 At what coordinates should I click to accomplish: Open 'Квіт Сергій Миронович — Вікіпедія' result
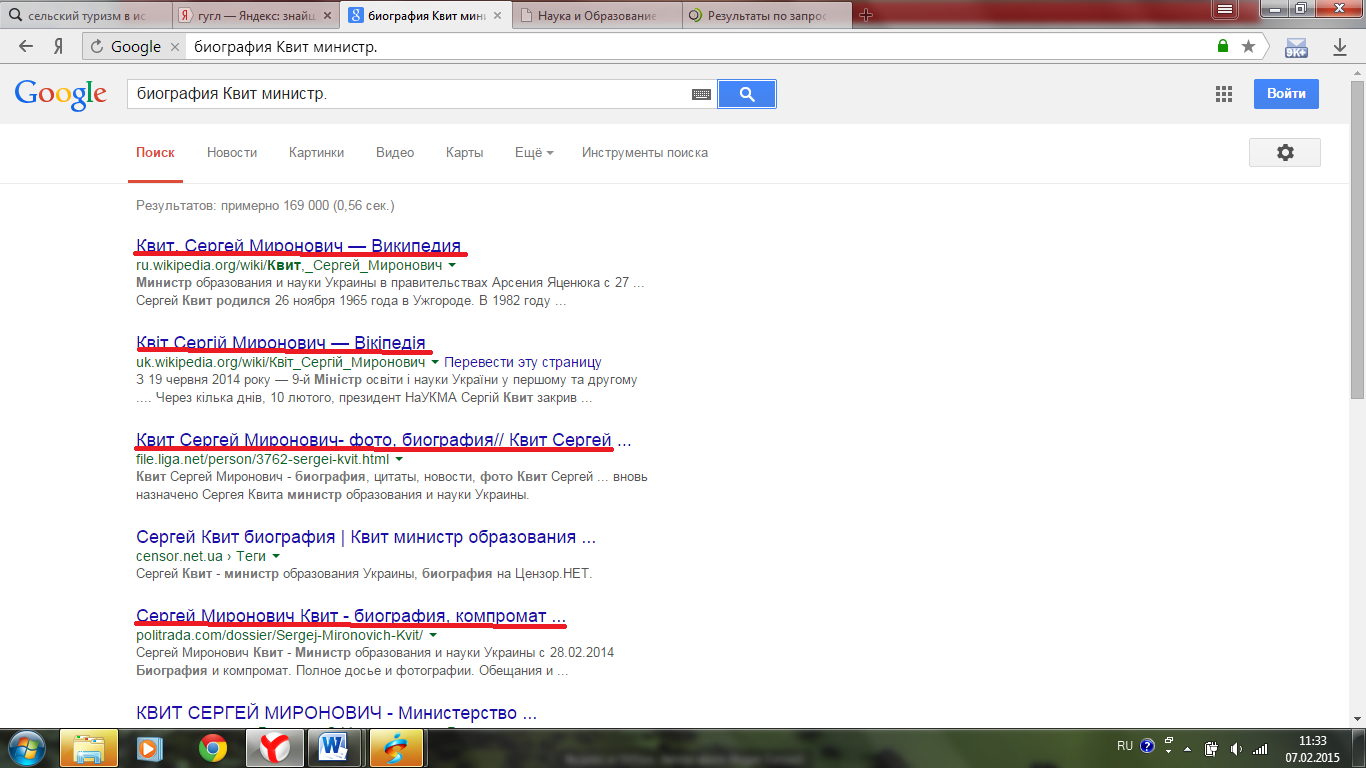coord(280,343)
